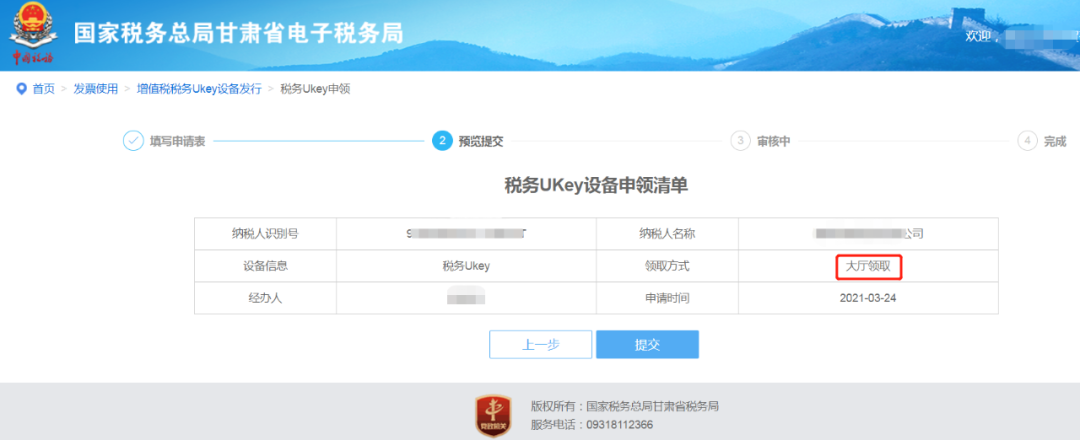Click the national tax emblem logo
The width and height of the screenshot is (1080, 440).
click(x=32, y=33)
